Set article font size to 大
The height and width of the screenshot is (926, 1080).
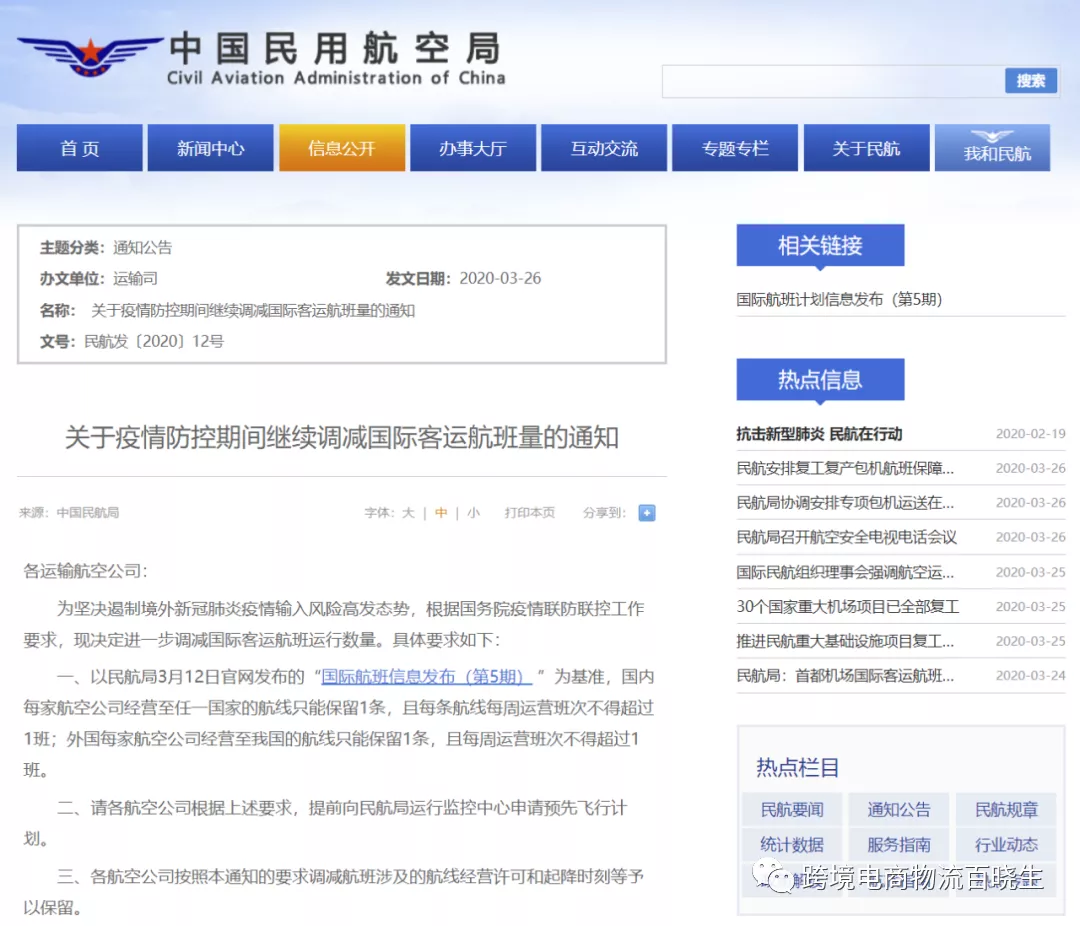click(x=408, y=512)
